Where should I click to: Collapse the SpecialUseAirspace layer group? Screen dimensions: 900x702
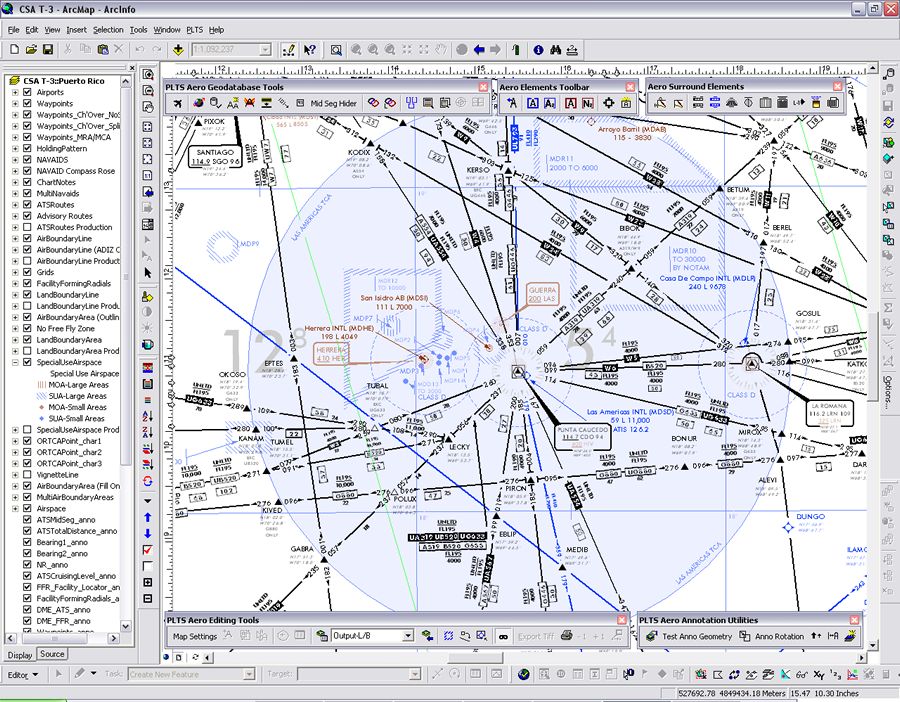point(15,362)
